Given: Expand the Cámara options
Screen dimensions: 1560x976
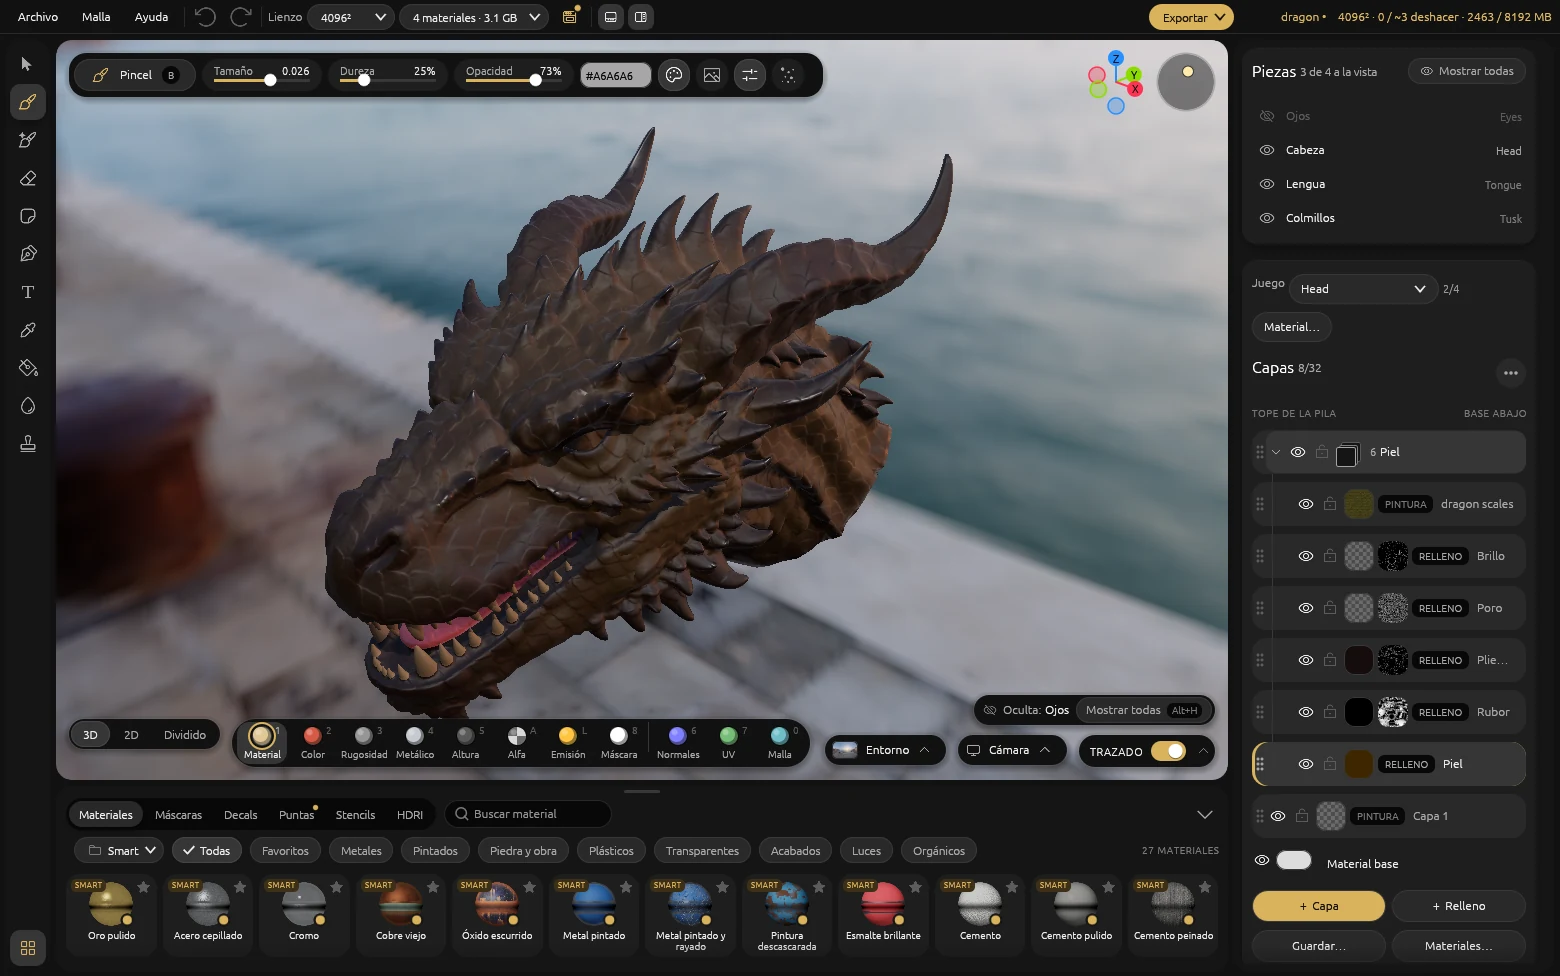Looking at the screenshot, I should coord(1012,750).
